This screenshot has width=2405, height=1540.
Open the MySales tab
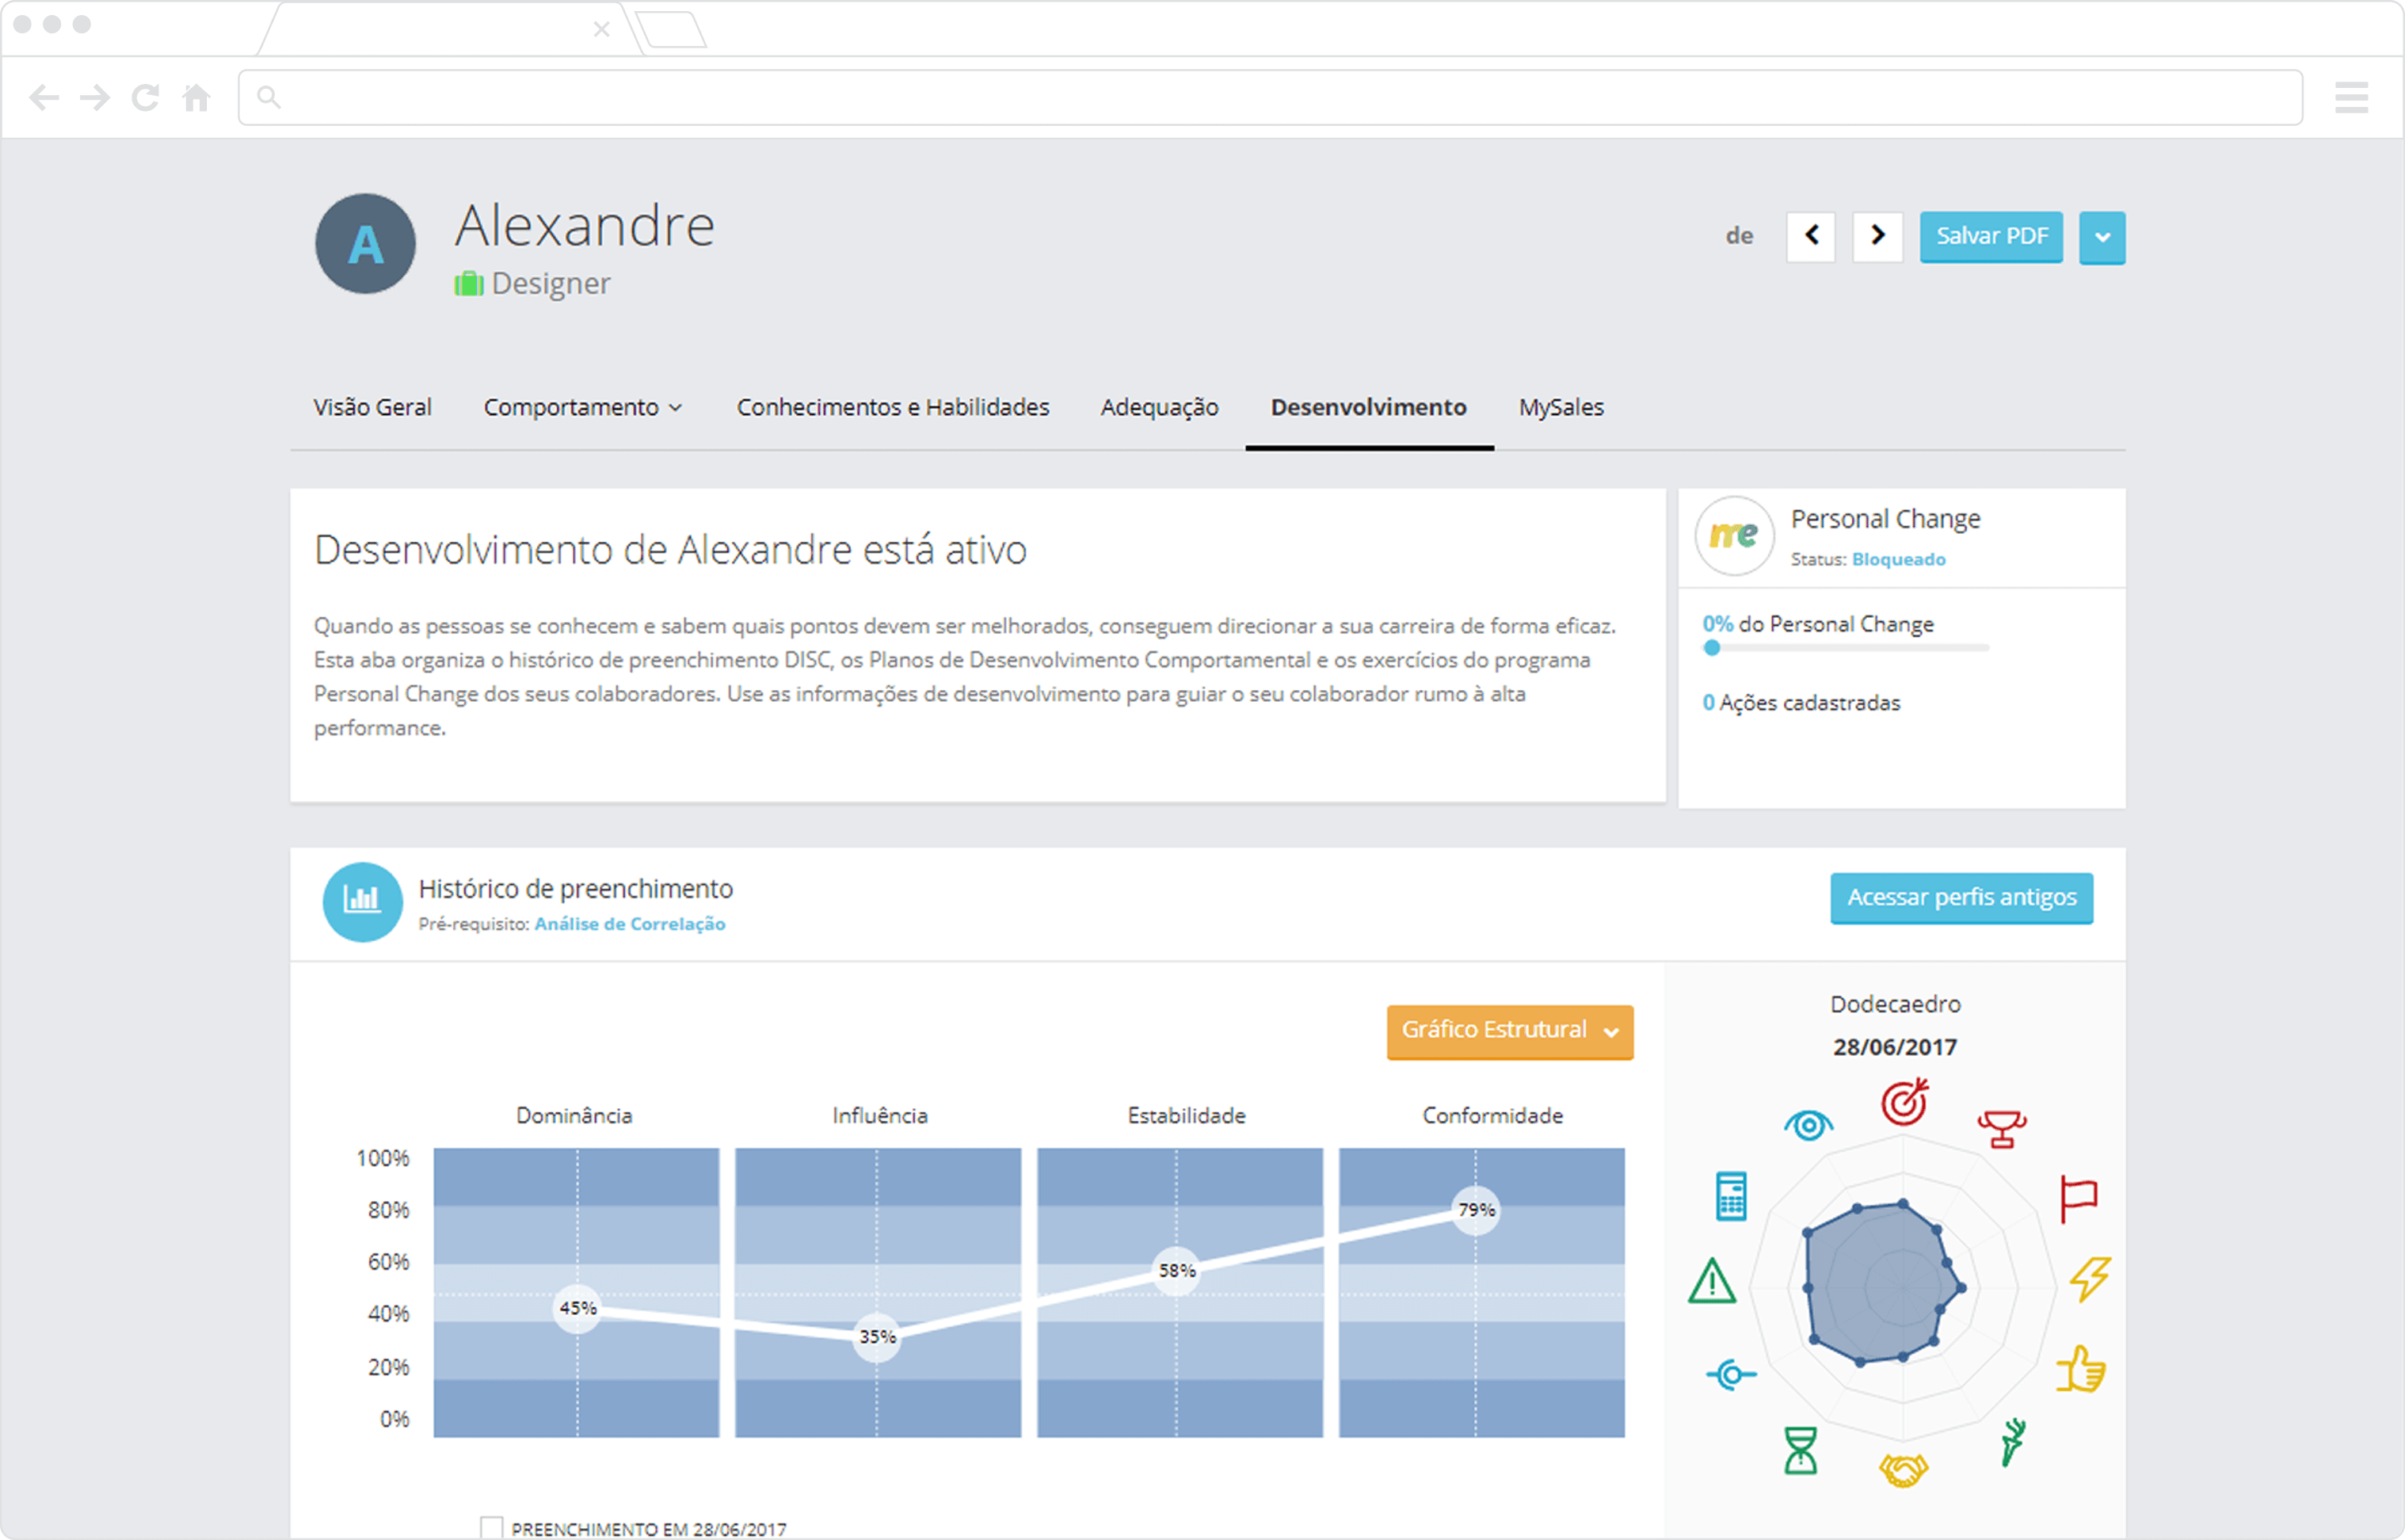tap(1561, 407)
